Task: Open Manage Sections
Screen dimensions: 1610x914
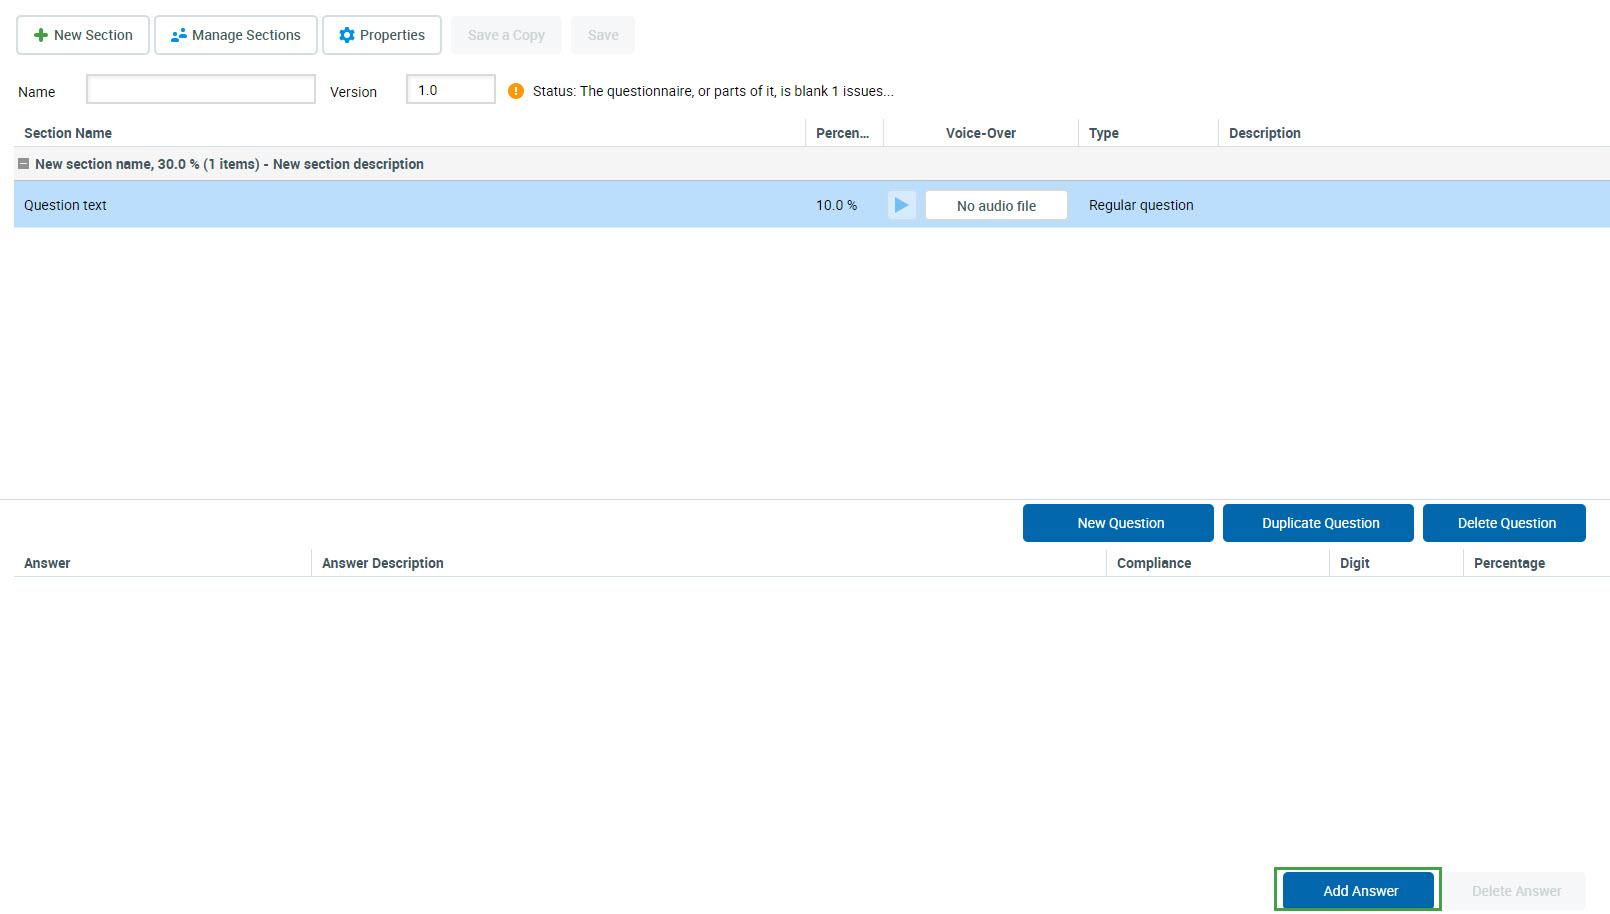Action: point(236,35)
